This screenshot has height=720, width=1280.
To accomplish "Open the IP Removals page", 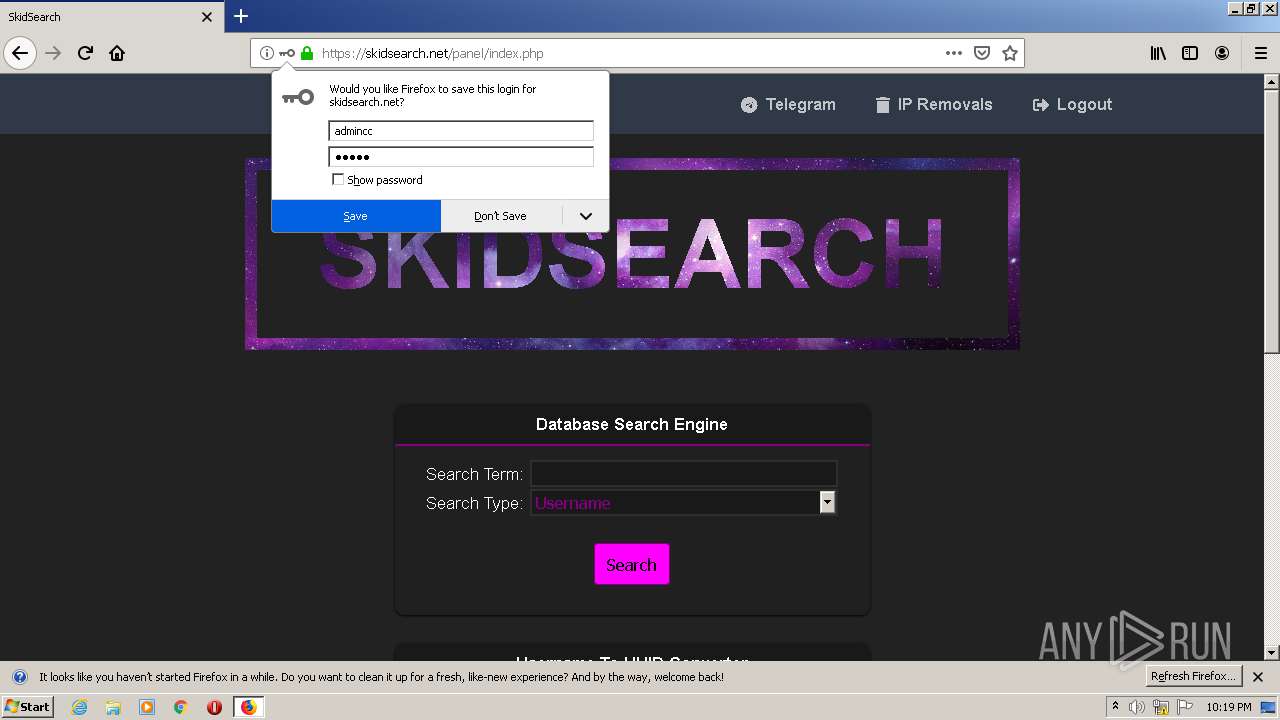I will [x=934, y=104].
